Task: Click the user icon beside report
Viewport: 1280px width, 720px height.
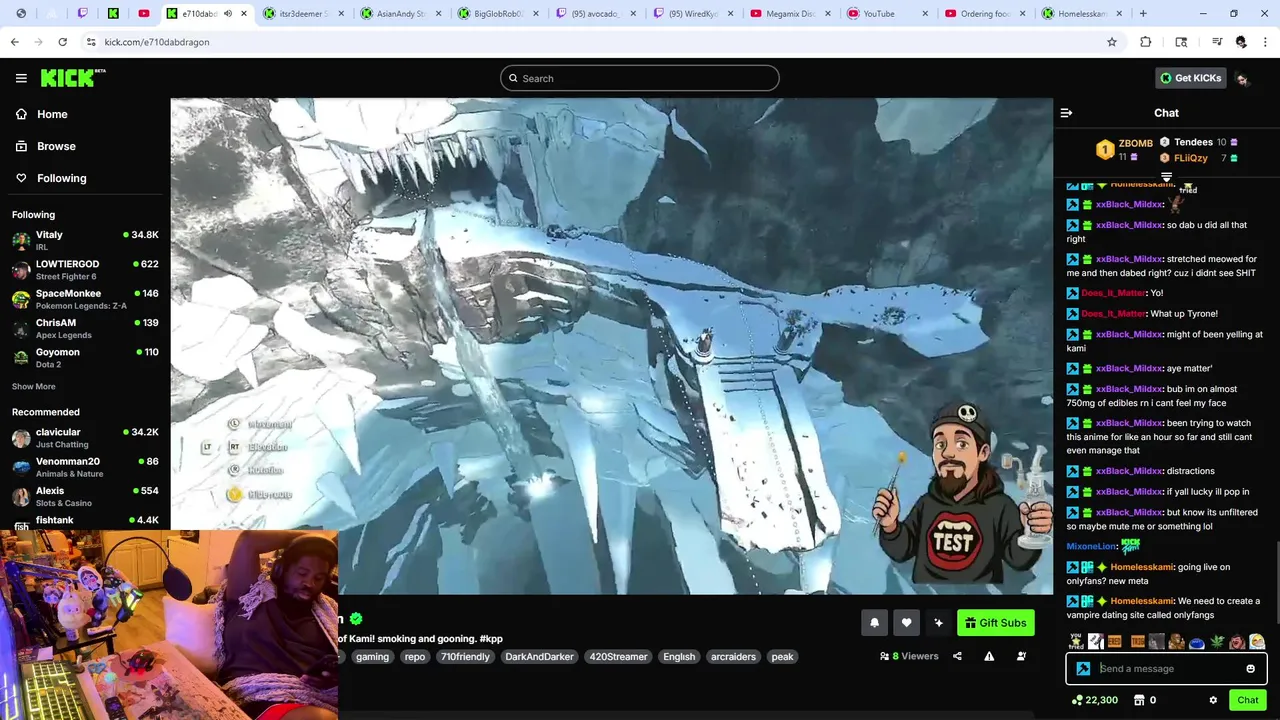Action: (1021, 656)
